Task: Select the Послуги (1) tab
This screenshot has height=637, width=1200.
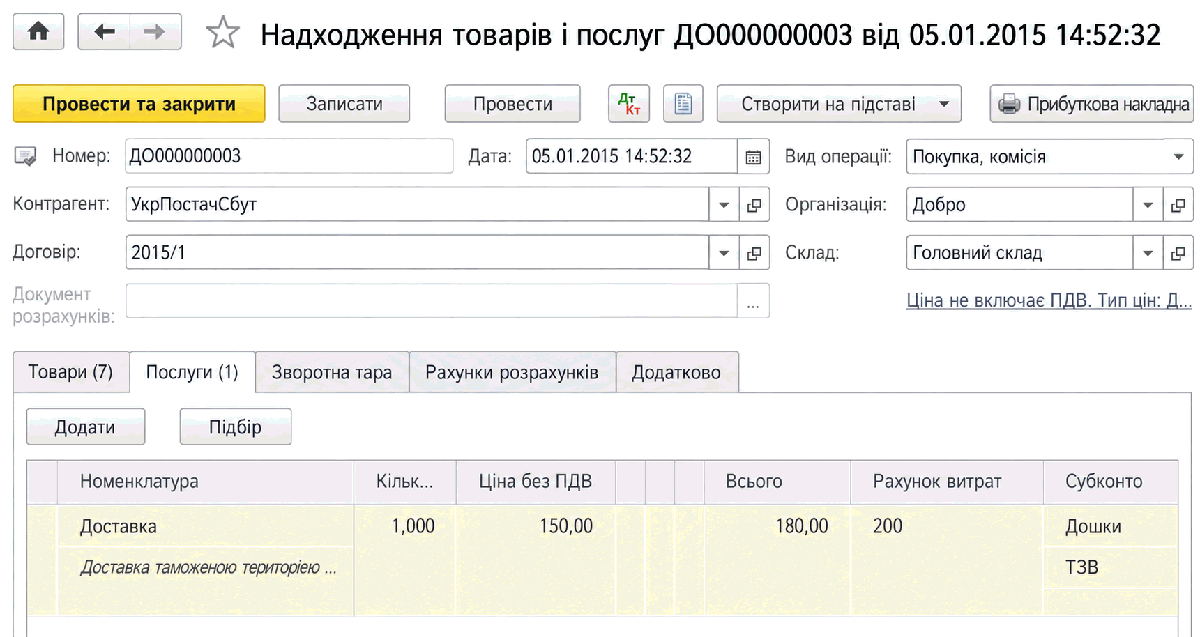Action: click(x=192, y=372)
